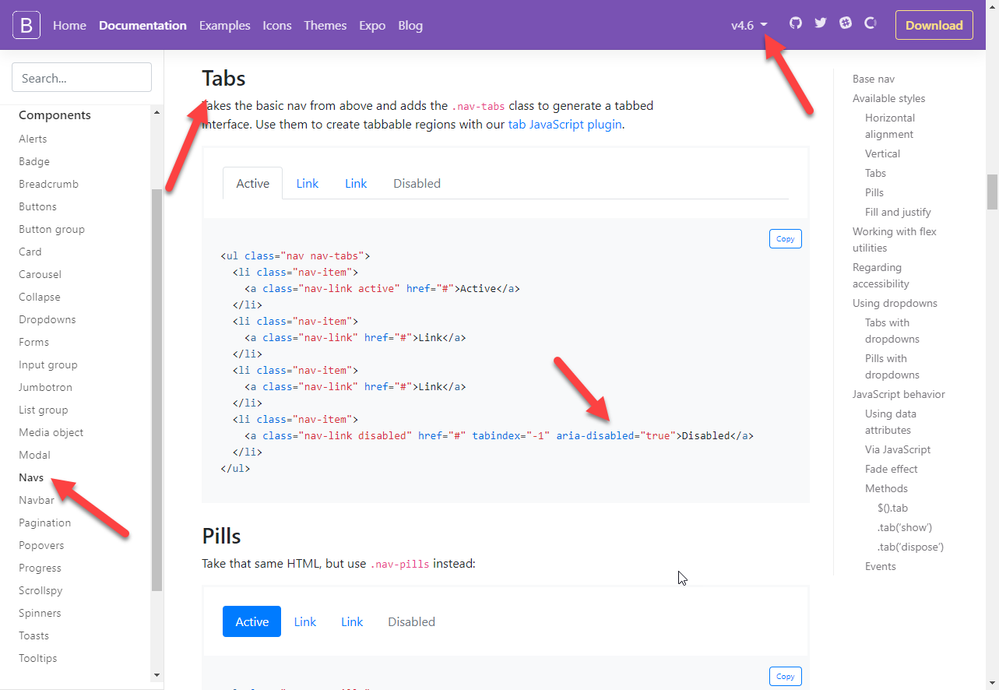Open Navbar in the components sidebar
Image resolution: width=999 pixels, height=690 pixels.
click(x=37, y=500)
